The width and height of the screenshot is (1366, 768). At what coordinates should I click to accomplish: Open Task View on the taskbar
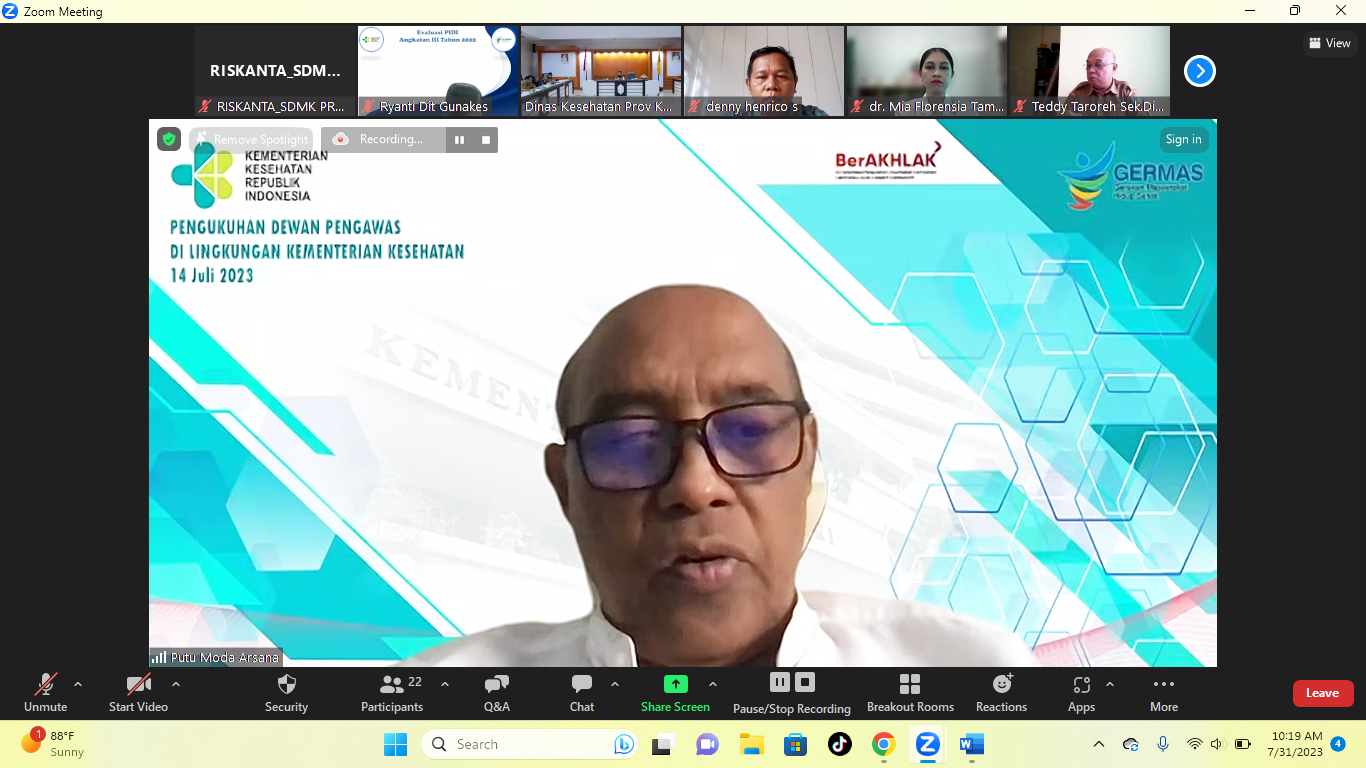tap(663, 744)
